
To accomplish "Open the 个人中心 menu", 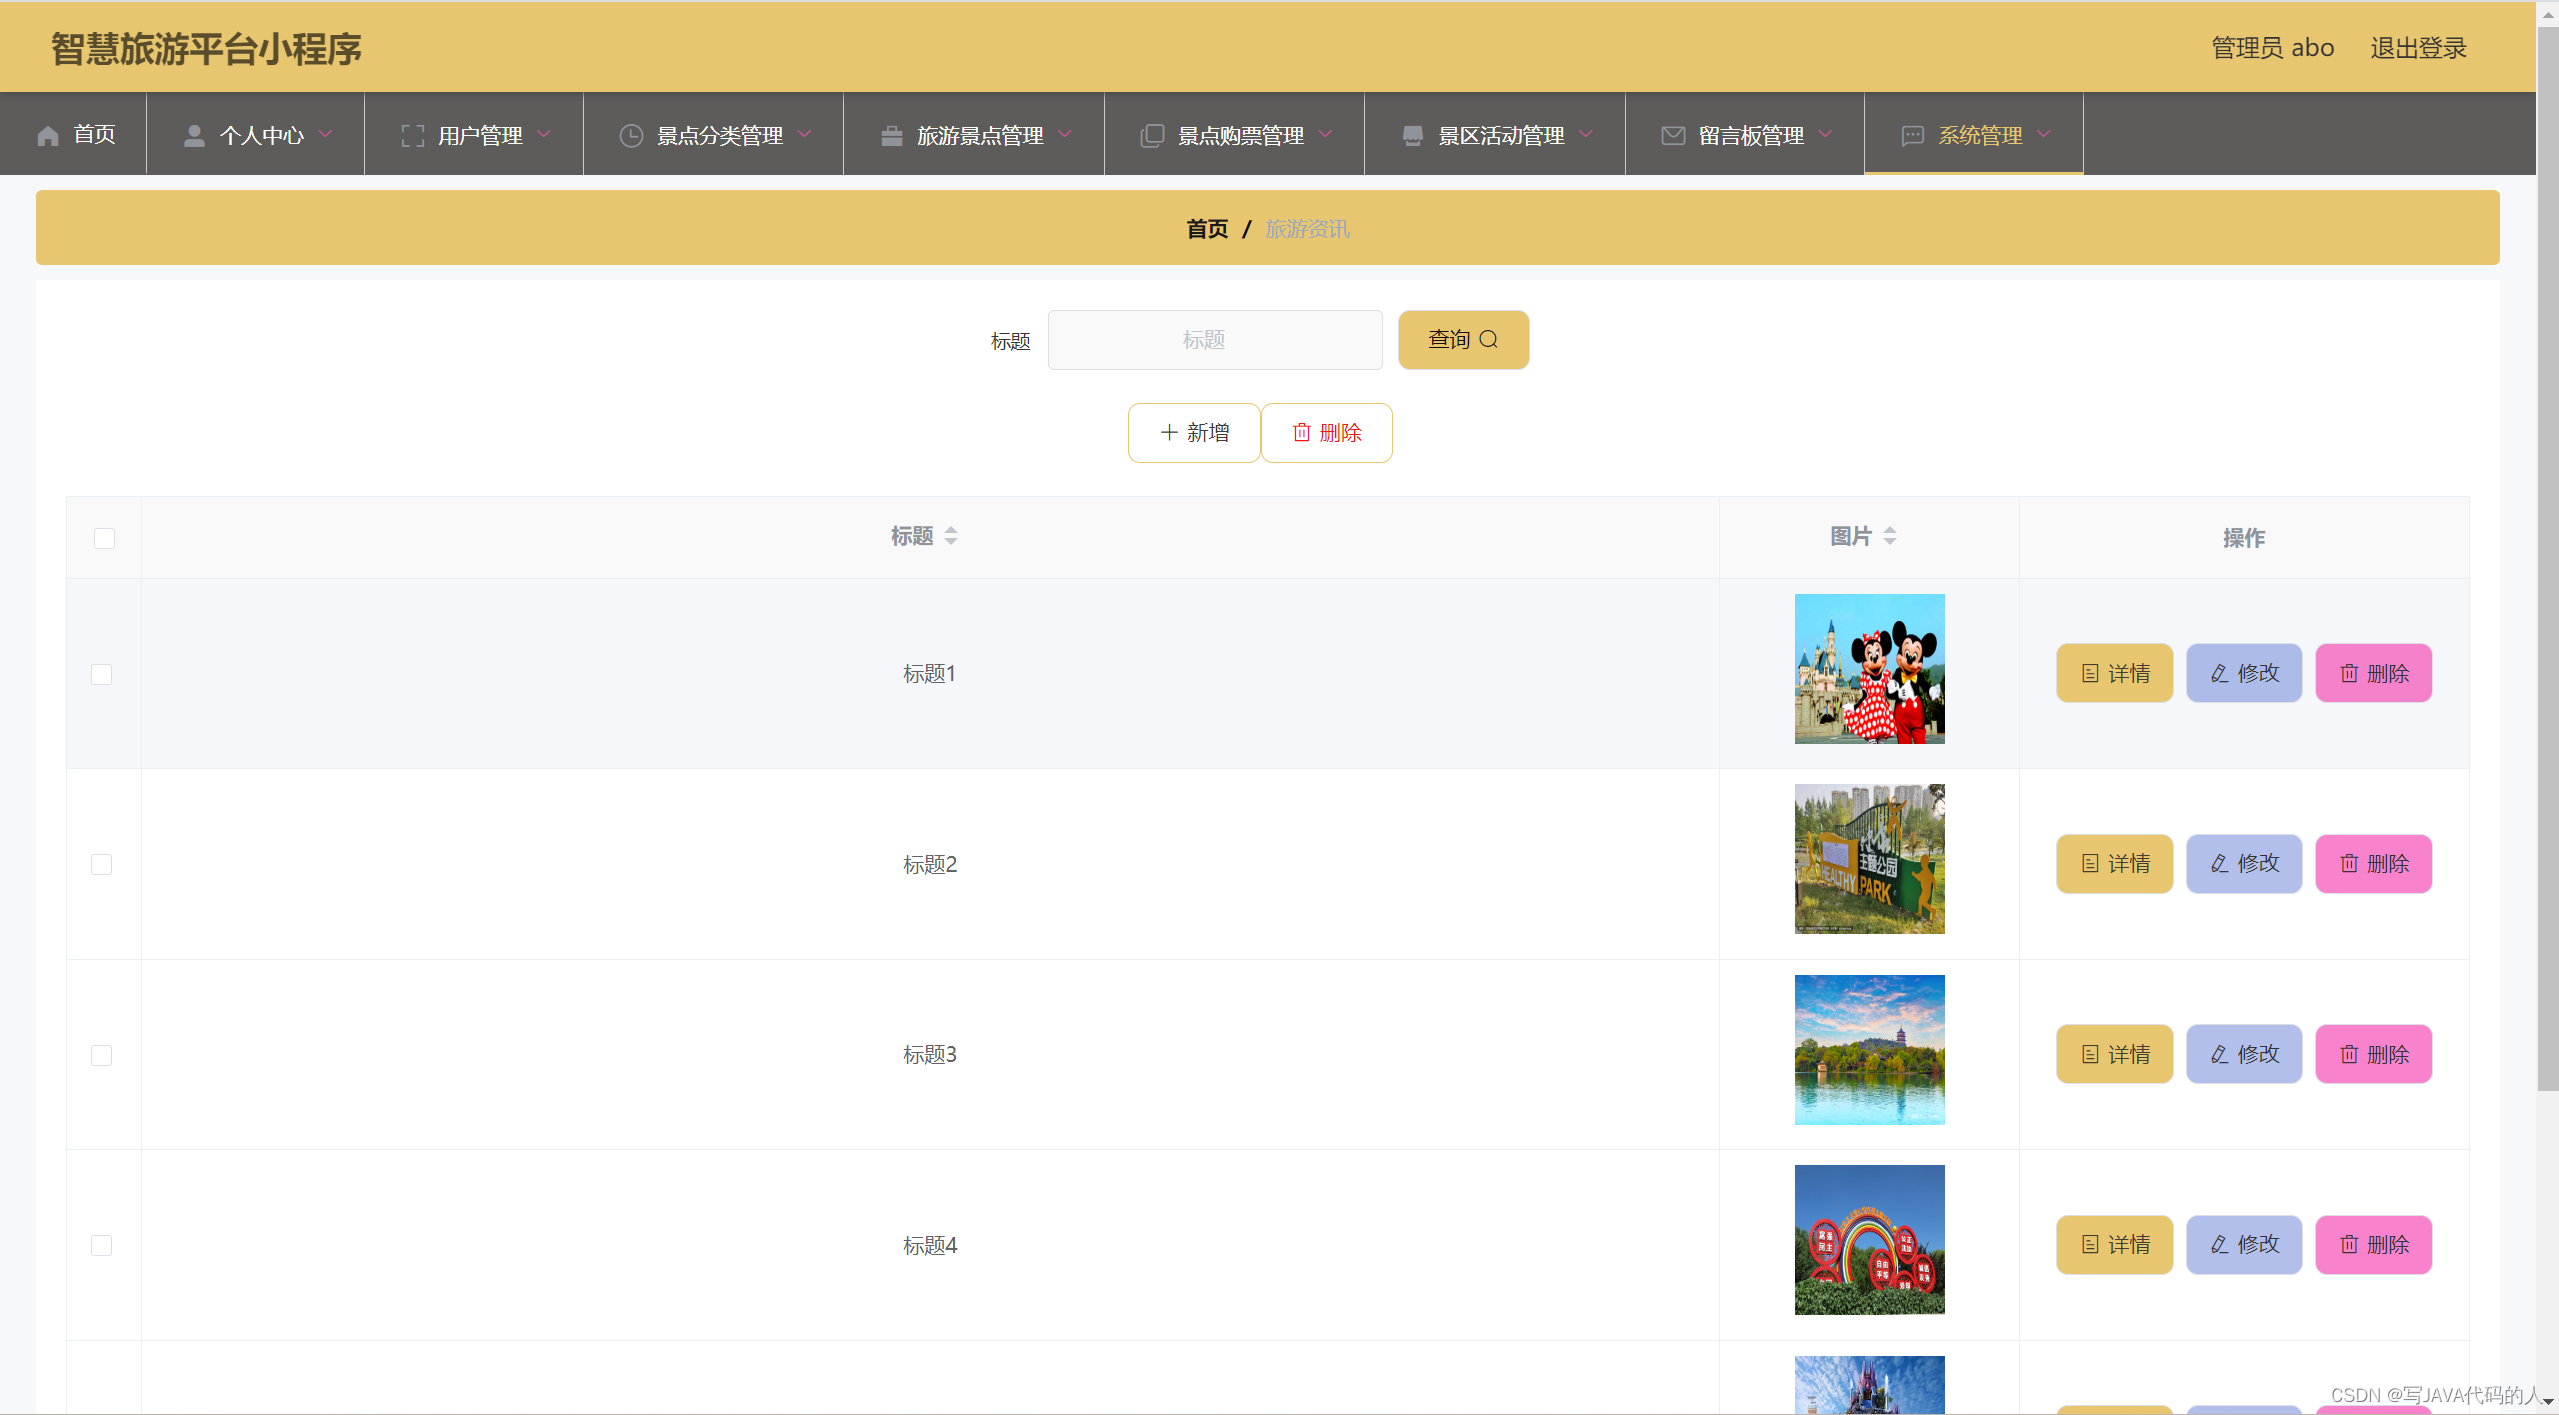I will [256, 134].
